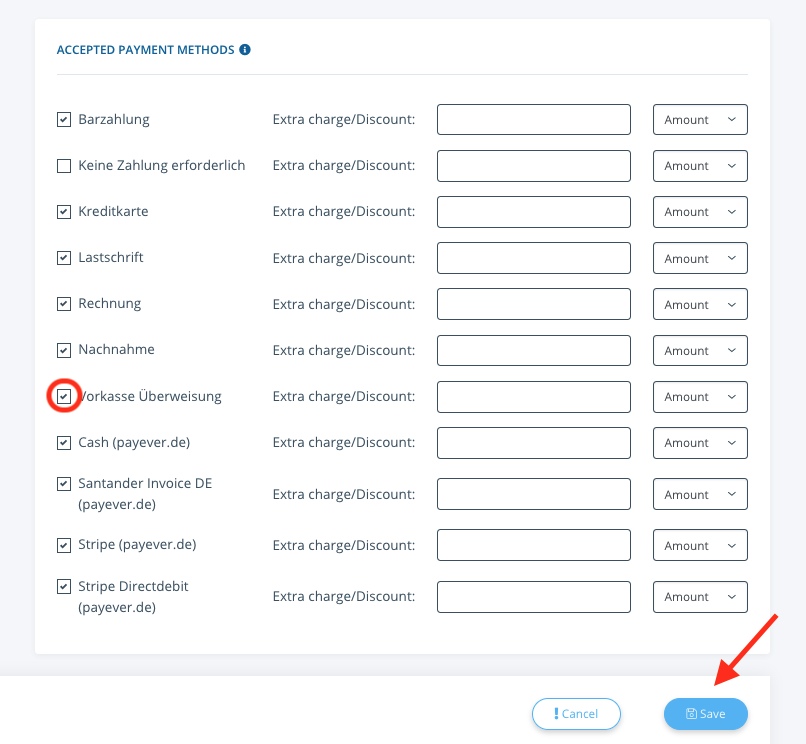
Task: Expand the Amount dropdown for Rechnung
Action: pyautogui.click(x=700, y=304)
